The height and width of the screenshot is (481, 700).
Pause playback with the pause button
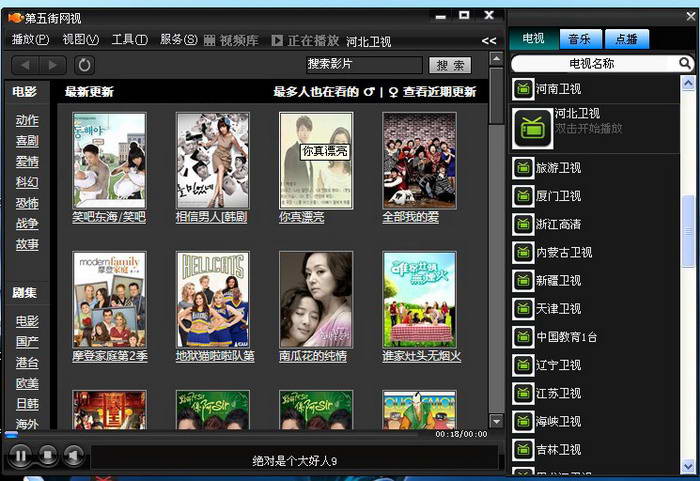(x=21, y=456)
